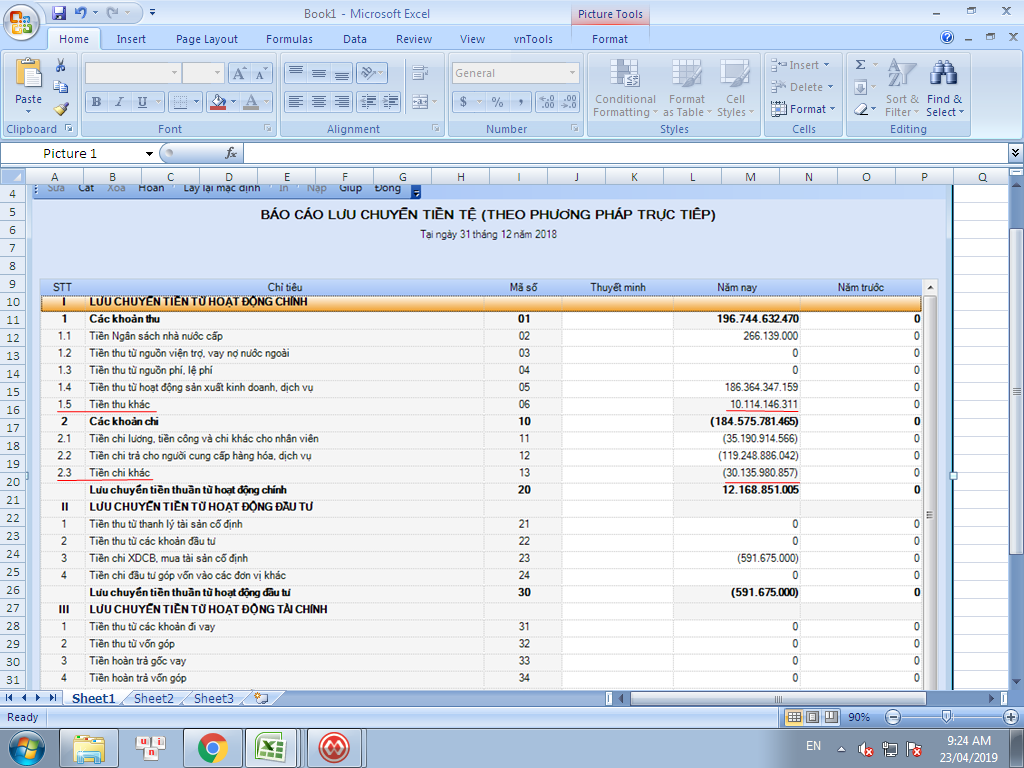Toggle Italic formatting
This screenshot has width=1024, height=768.
[119, 102]
